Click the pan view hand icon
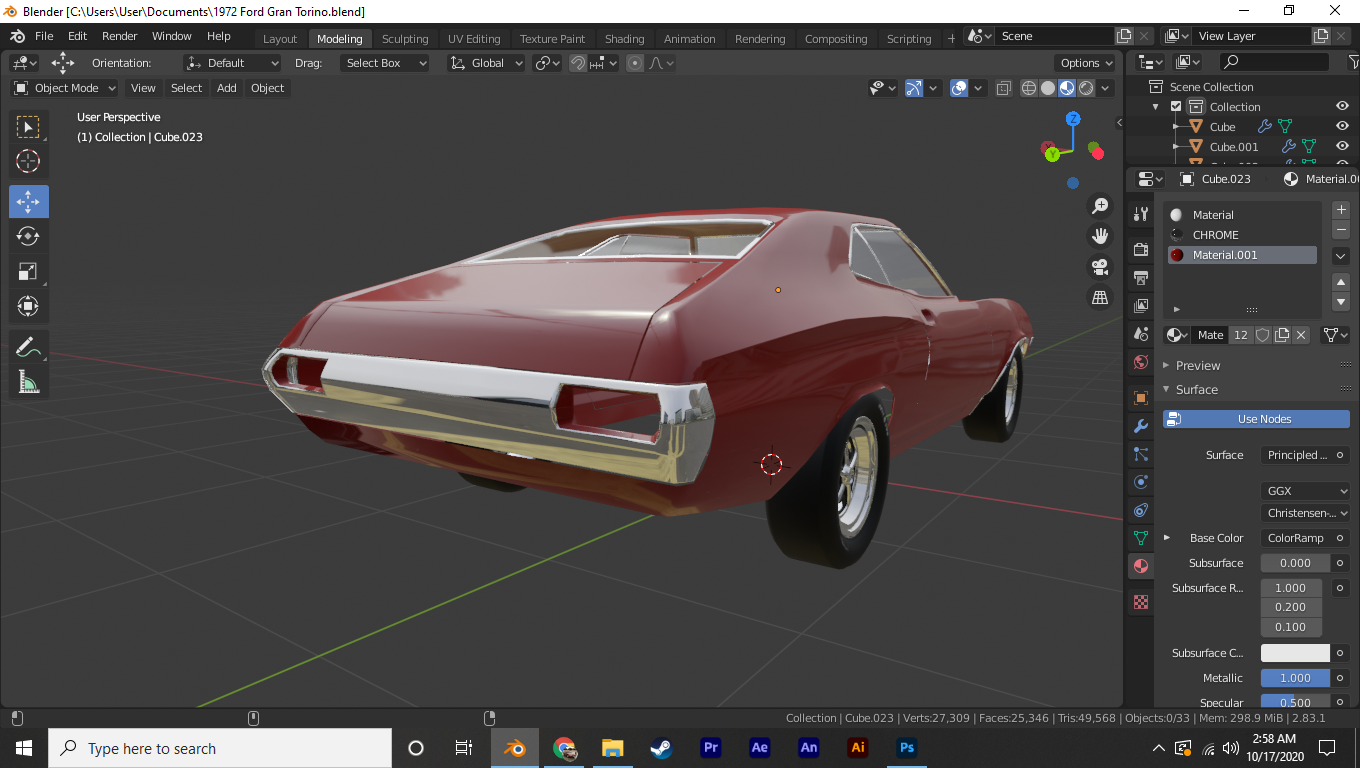1360x768 pixels. pos(1100,236)
